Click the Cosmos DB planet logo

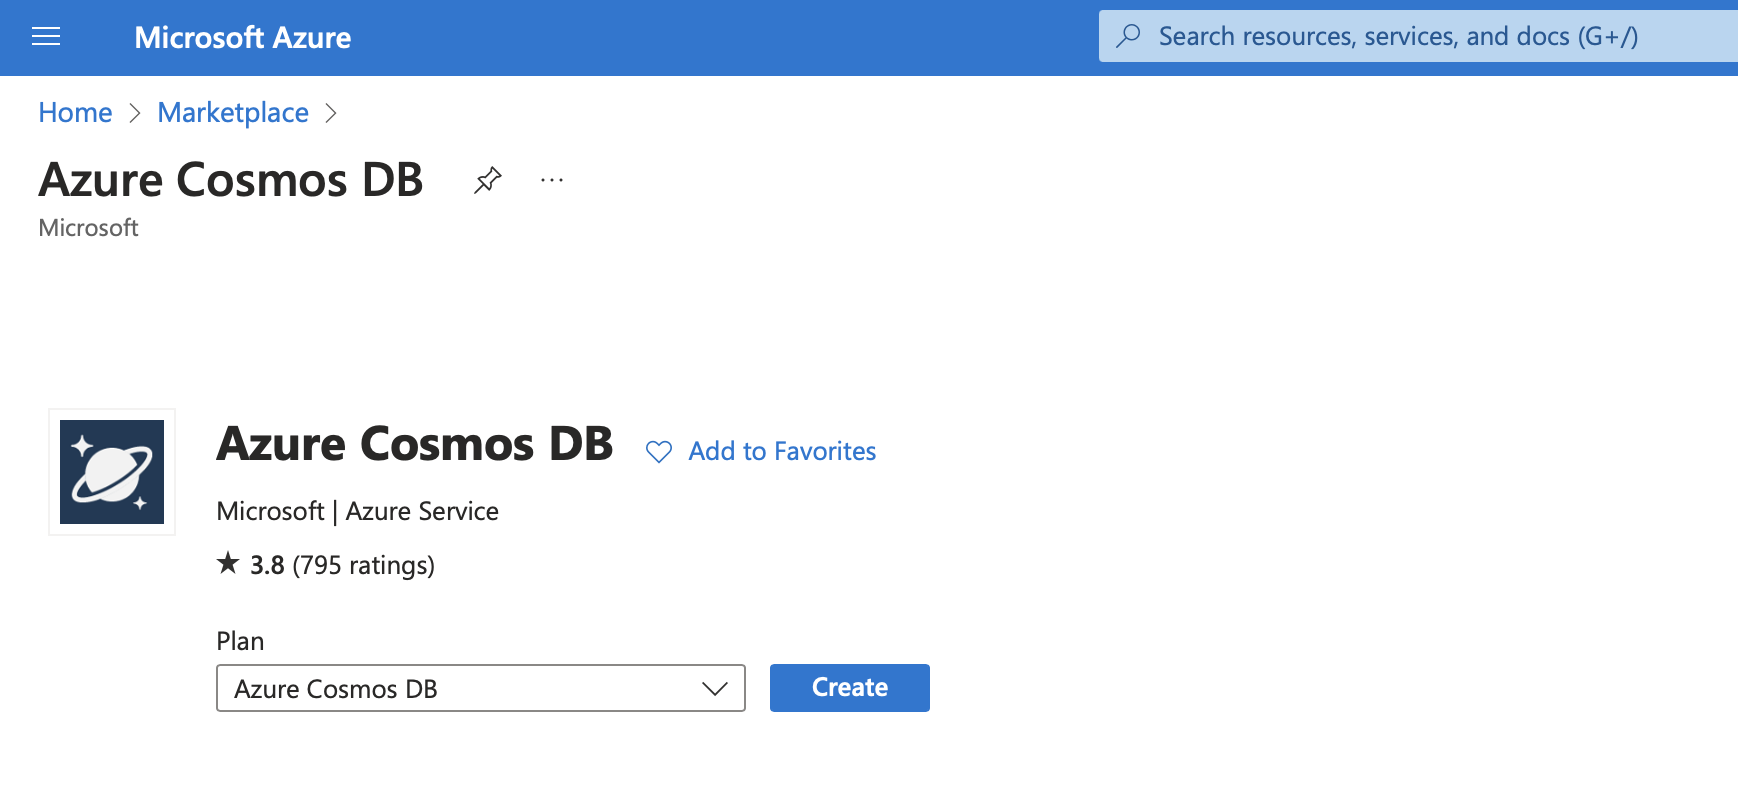112,472
